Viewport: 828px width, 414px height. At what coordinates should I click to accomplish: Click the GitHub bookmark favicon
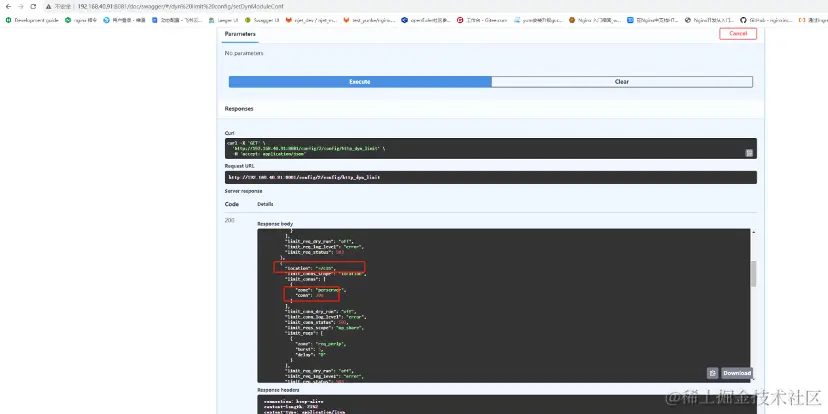point(743,20)
